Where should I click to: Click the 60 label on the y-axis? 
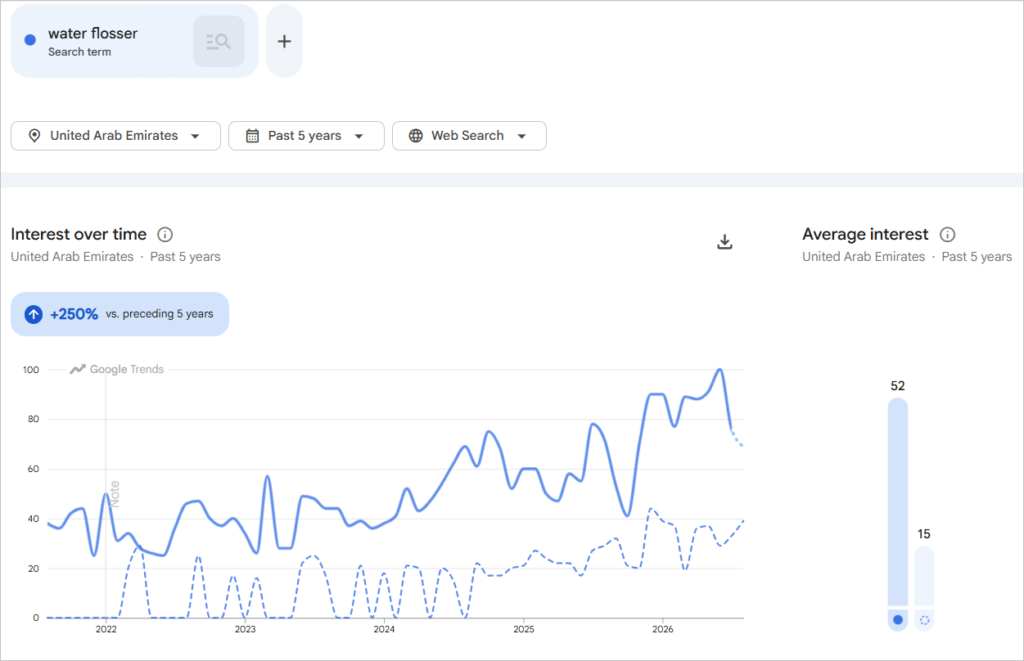pyautogui.click(x=33, y=469)
